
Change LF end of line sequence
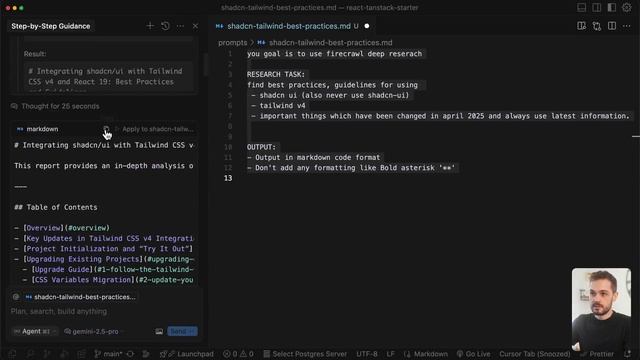(391, 354)
